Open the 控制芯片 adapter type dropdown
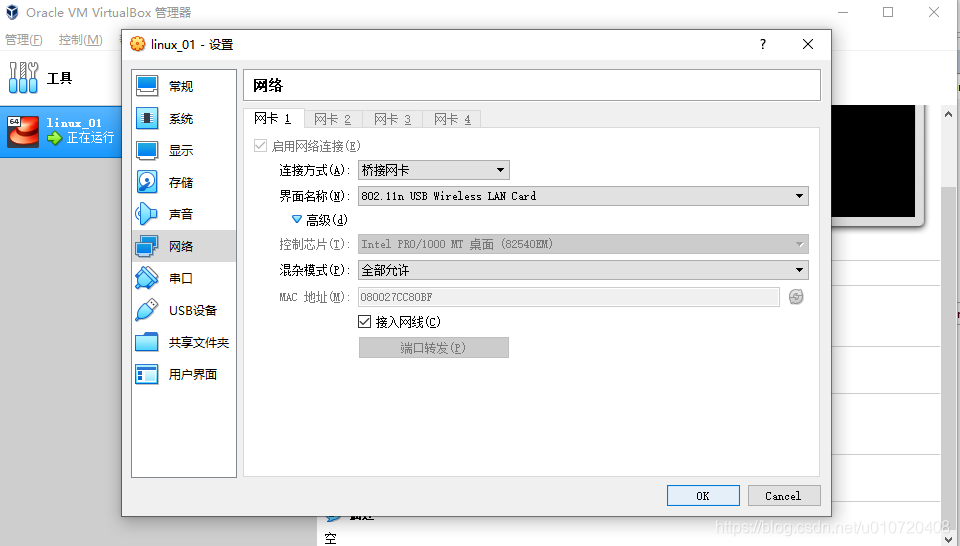960x546 pixels. 583,244
